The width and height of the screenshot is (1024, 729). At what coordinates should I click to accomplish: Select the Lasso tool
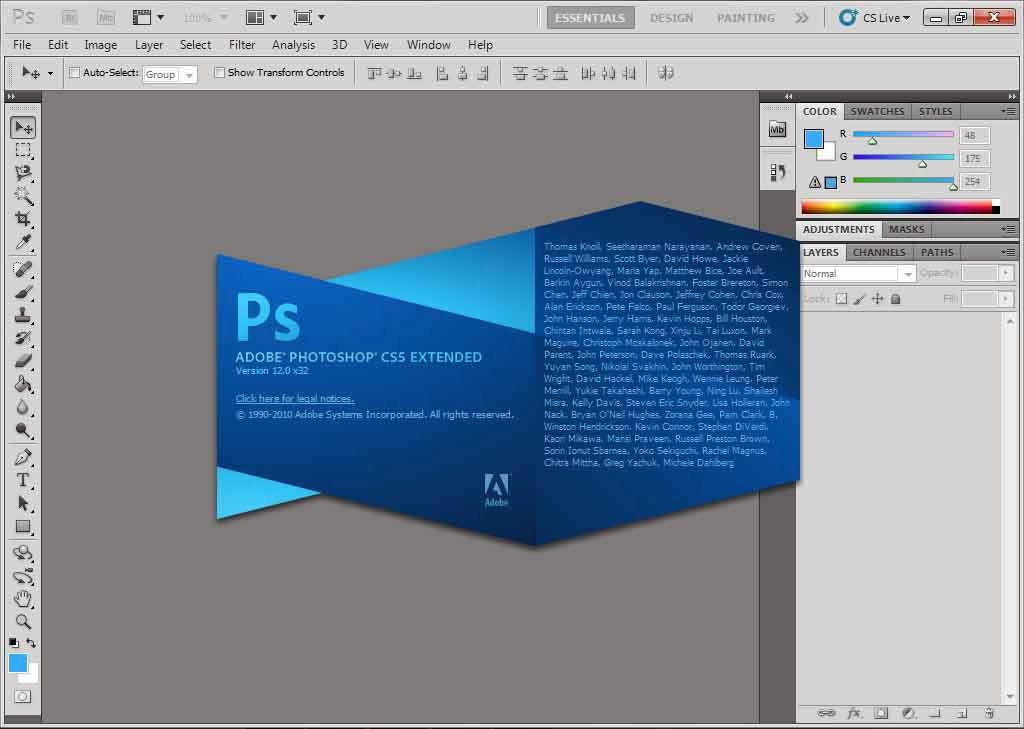click(x=23, y=173)
